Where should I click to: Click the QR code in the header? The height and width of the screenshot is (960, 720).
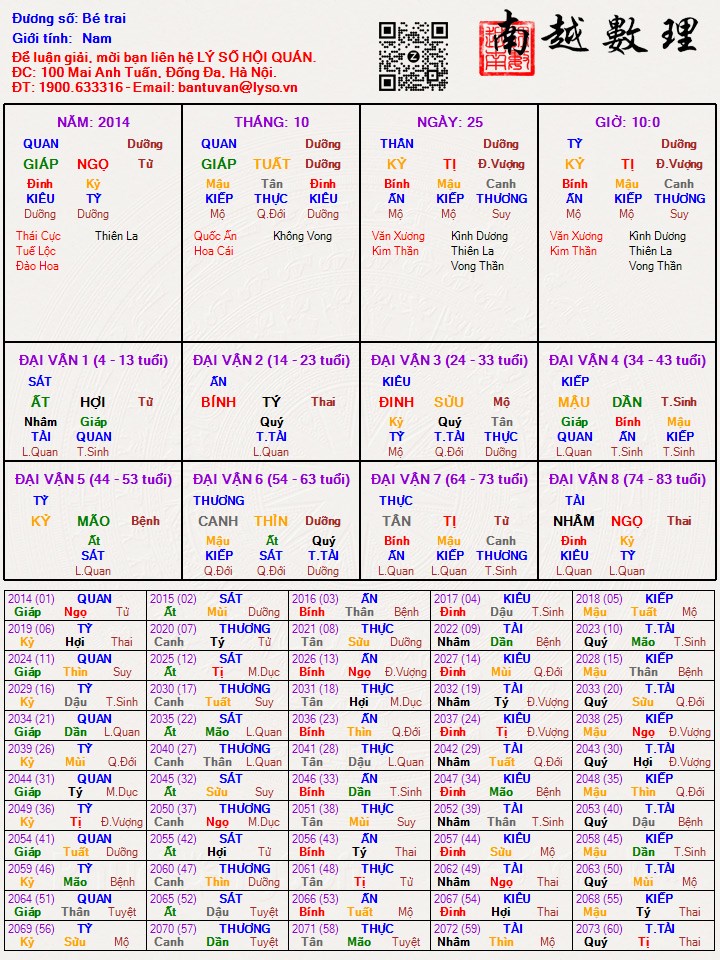413,56
